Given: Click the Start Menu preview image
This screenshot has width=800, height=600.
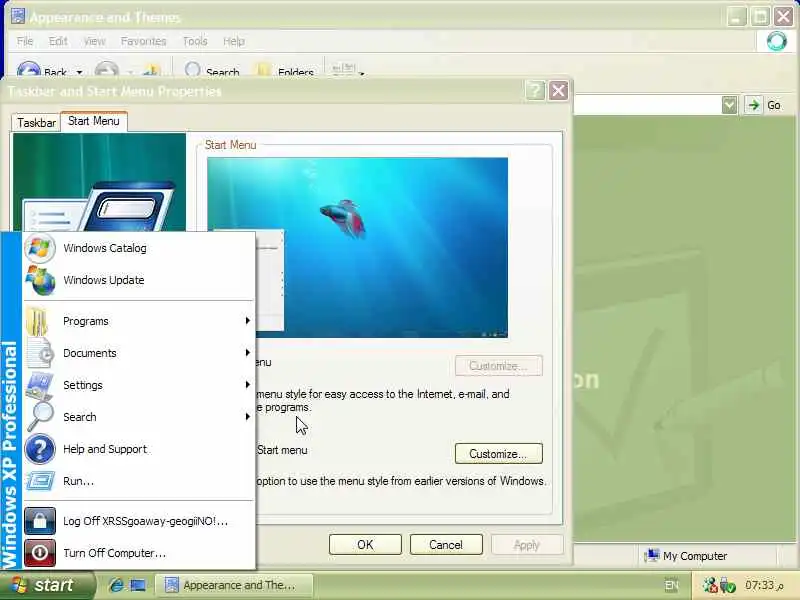Looking at the screenshot, I should (x=357, y=247).
